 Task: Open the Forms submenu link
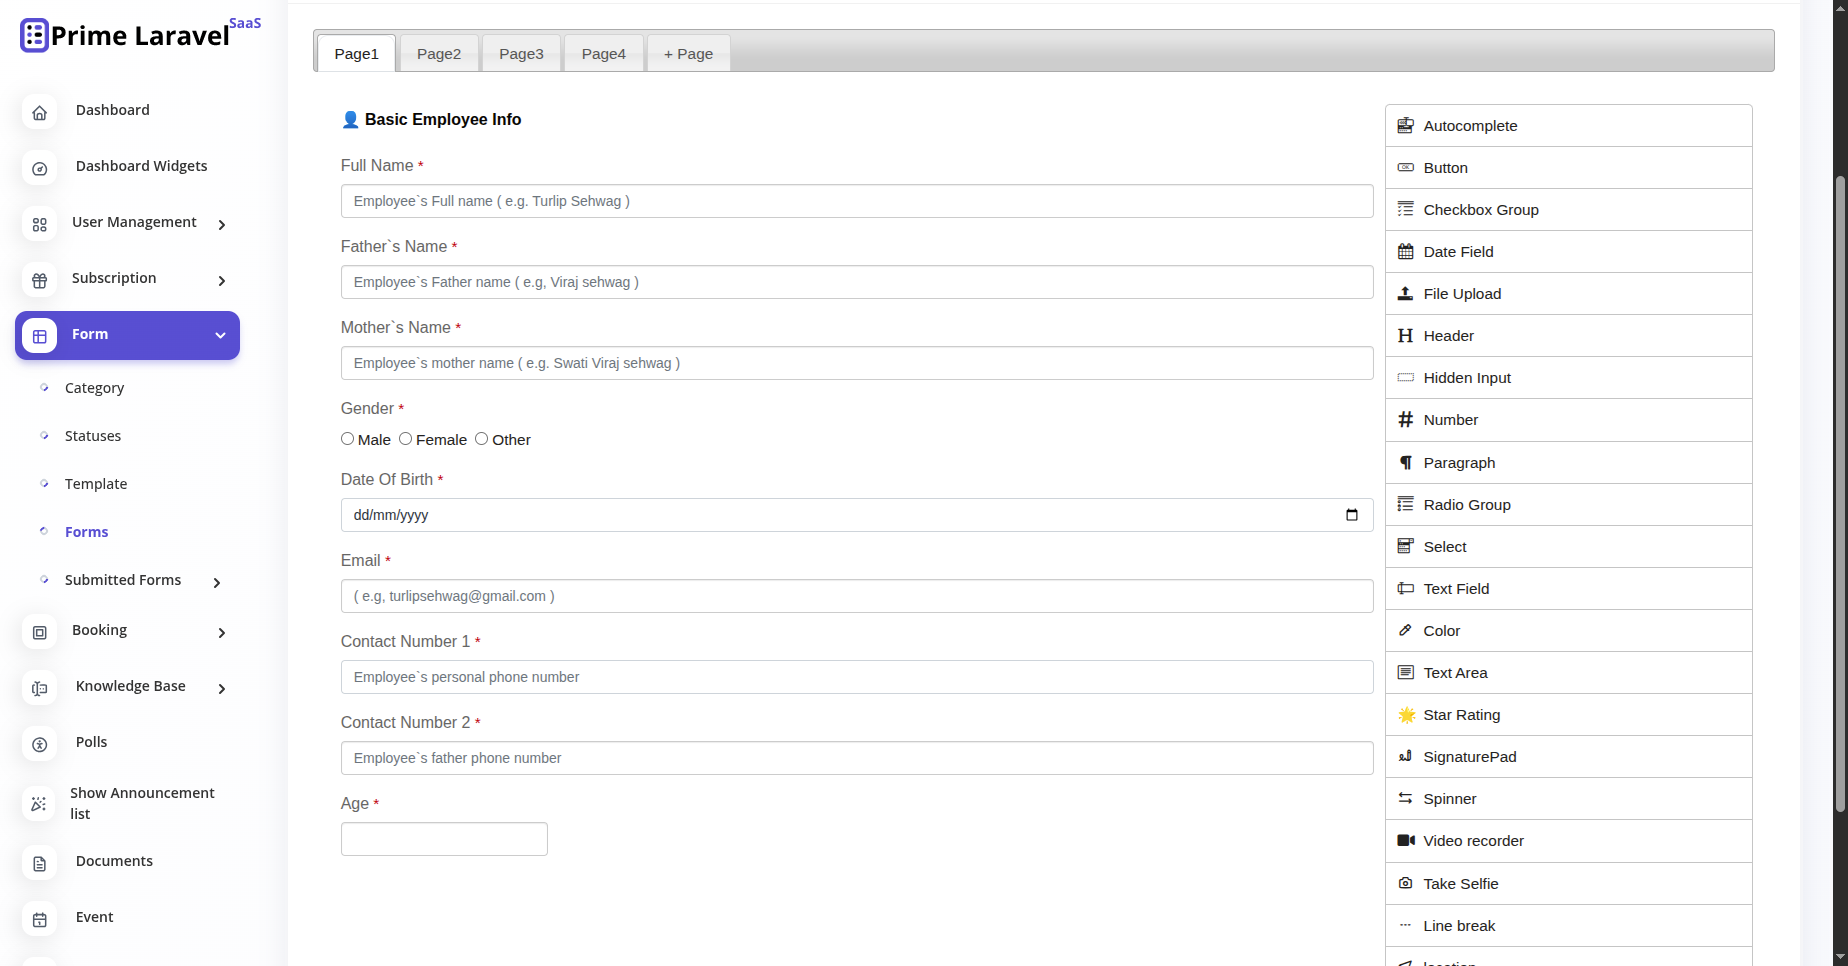(x=87, y=532)
